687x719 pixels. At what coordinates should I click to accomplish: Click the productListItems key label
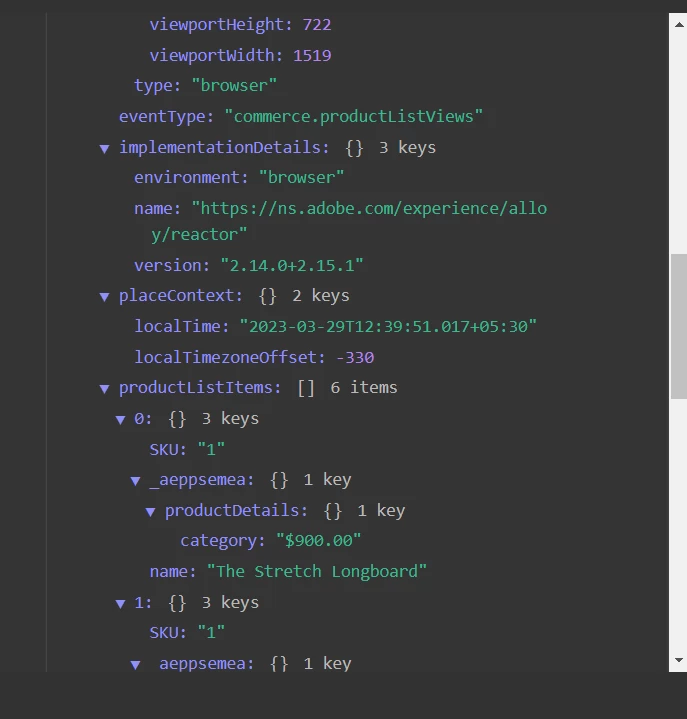coord(200,387)
